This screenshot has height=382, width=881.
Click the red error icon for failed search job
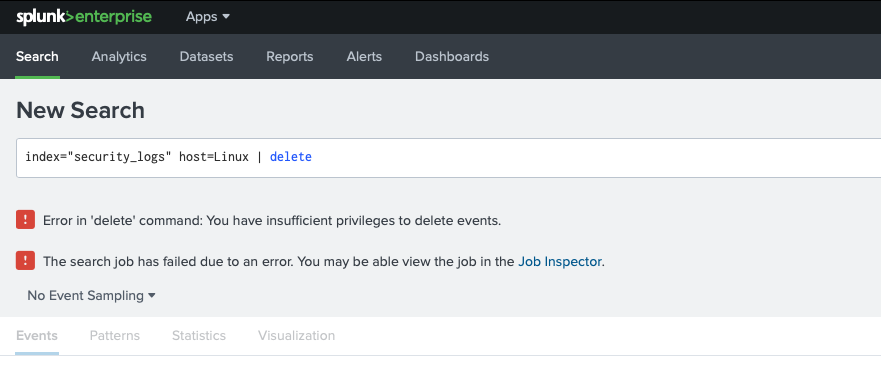pyautogui.click(x=25, y=261)
